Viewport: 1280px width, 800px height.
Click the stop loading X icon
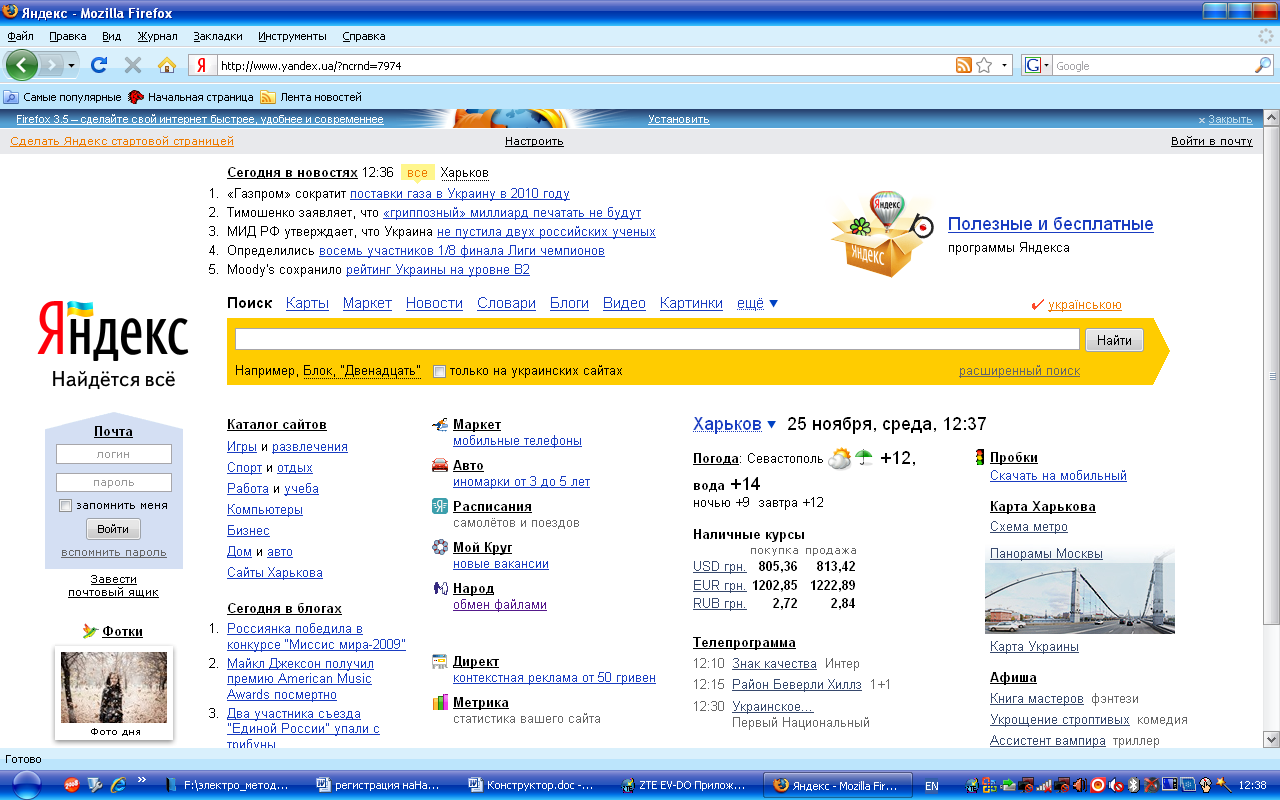133,65
